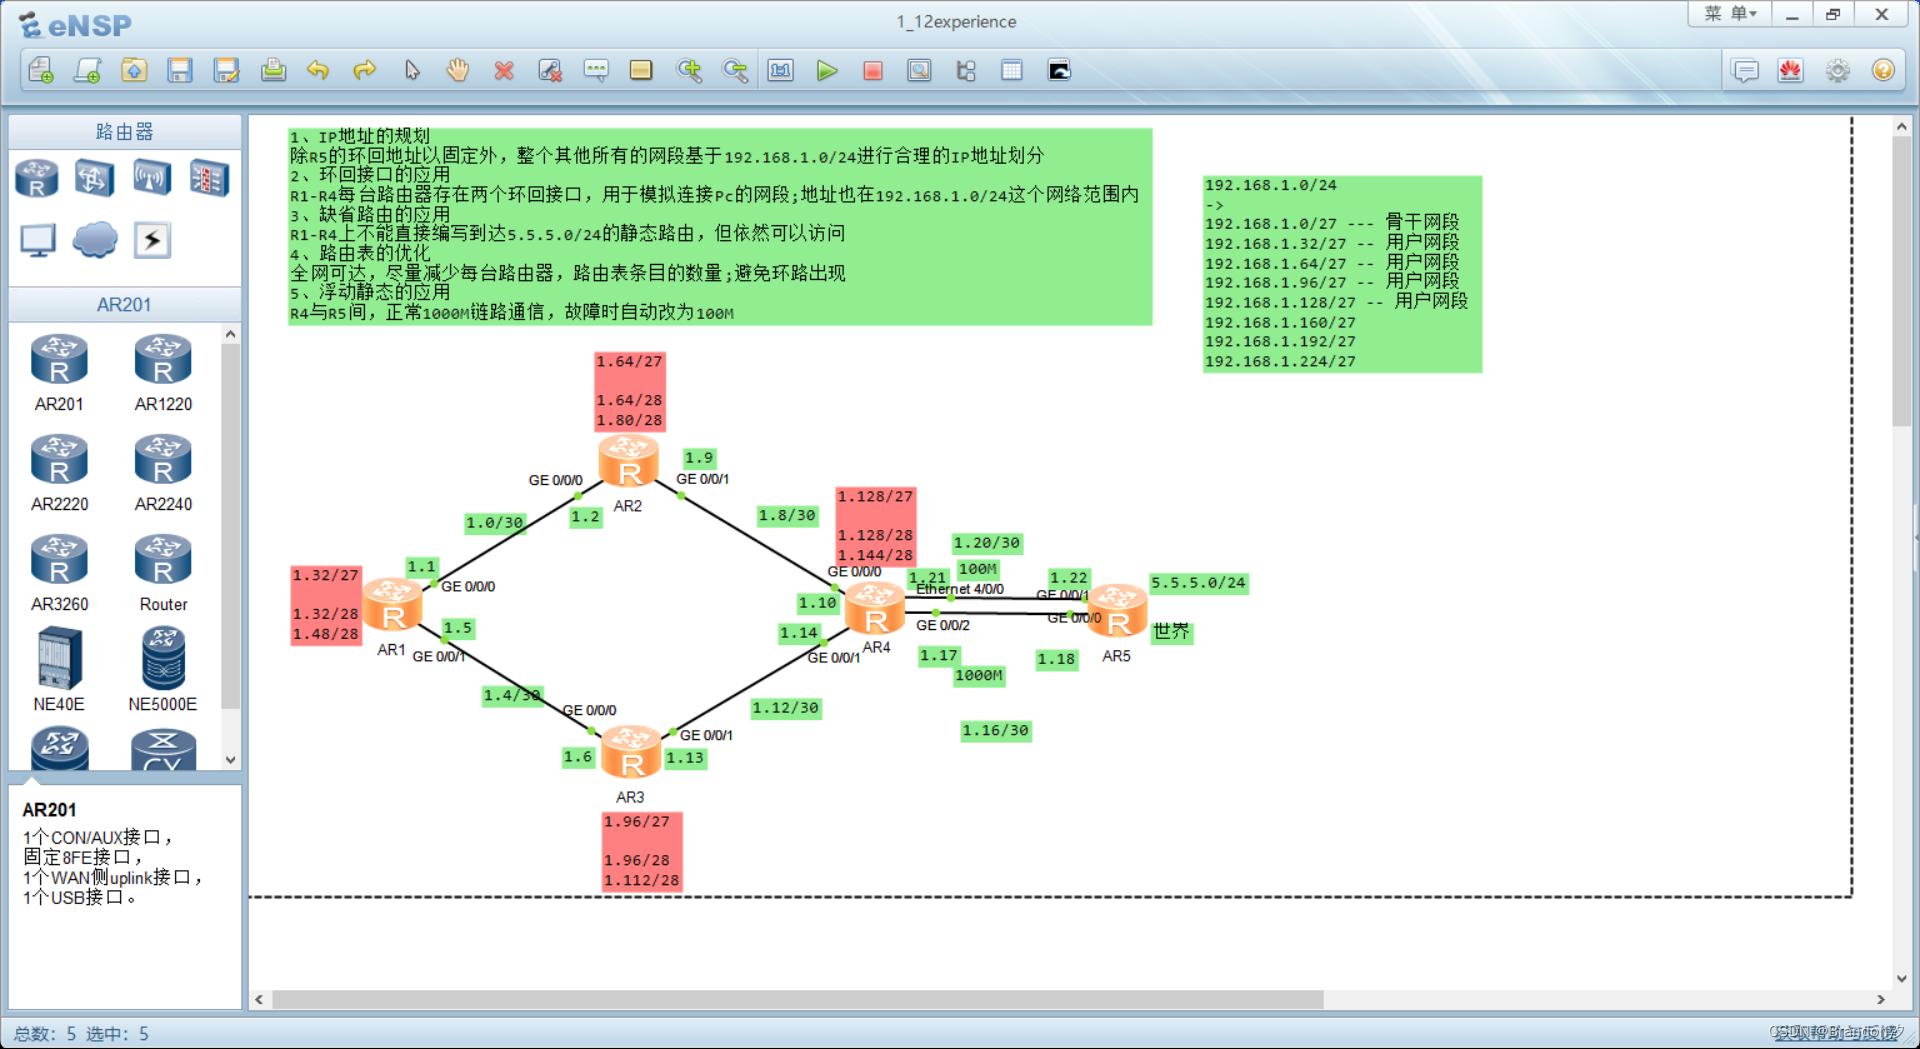Screen dimensions: 1920x1049
Task: Print the topology using printer icon
Action: pos(273,70)
